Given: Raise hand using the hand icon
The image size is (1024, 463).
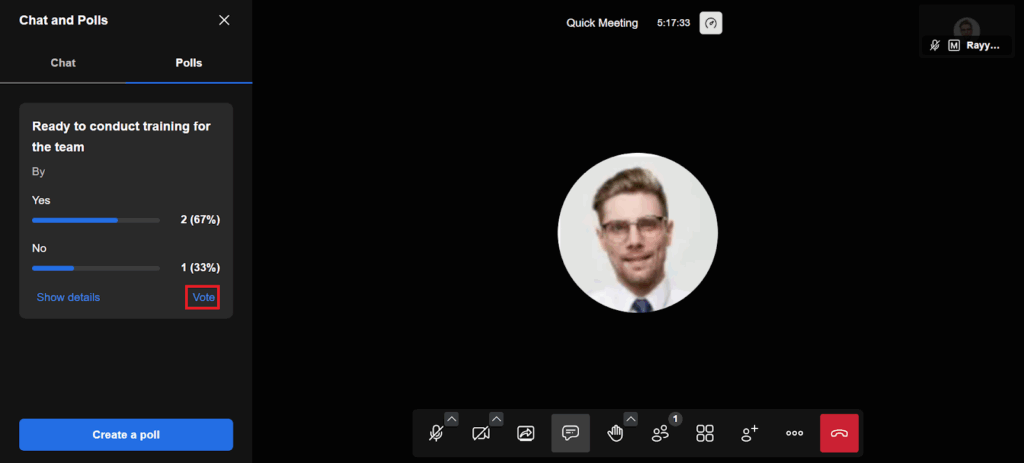Looking at the screenshot, I should [x=615, y=434].
